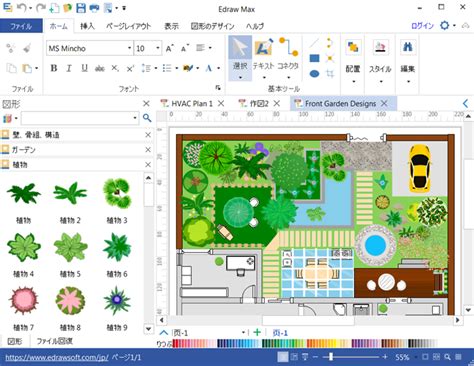Switch to the 挿入 ribbon tab

pos(87,26)
